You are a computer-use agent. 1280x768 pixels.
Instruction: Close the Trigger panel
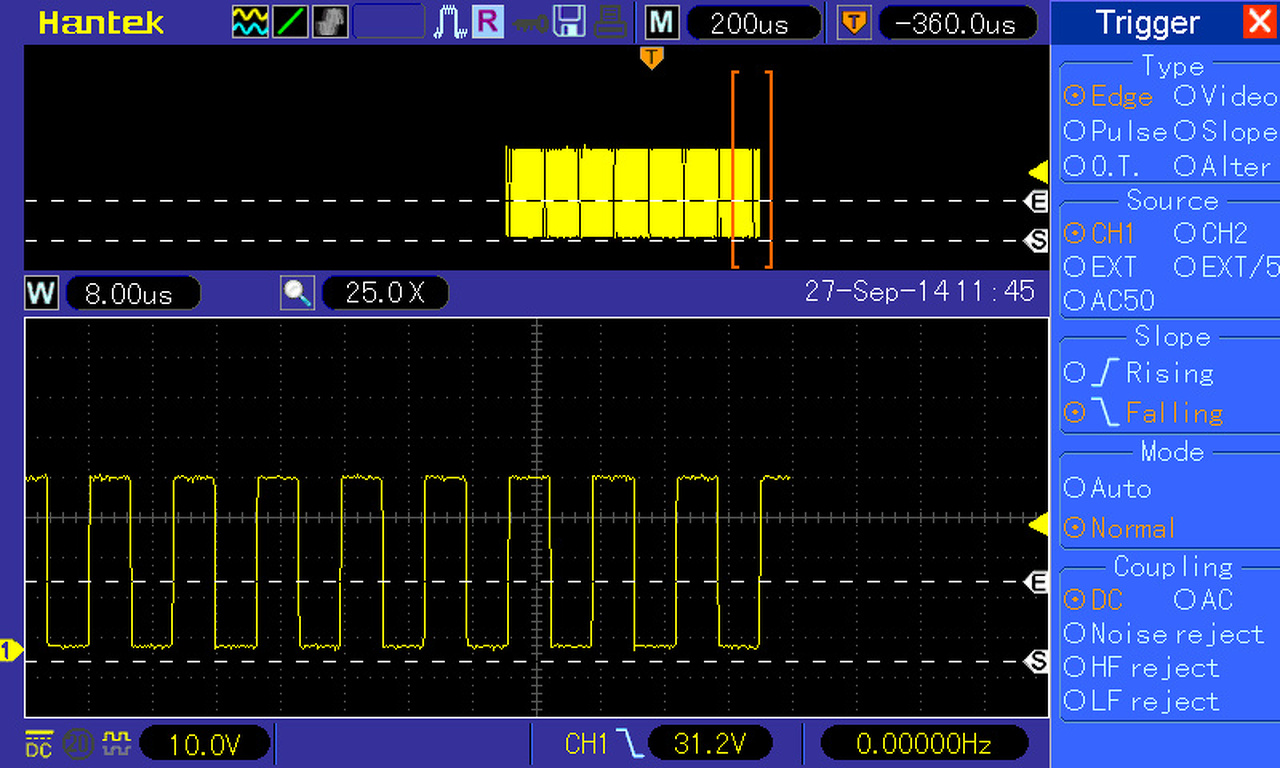tap(1259, 22)
